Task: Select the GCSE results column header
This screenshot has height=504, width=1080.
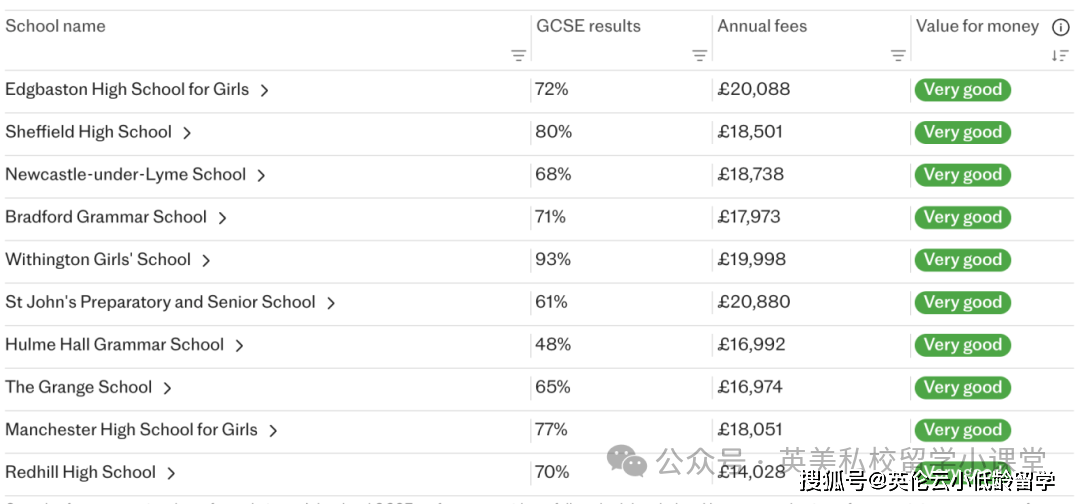Action: (588, 27)
